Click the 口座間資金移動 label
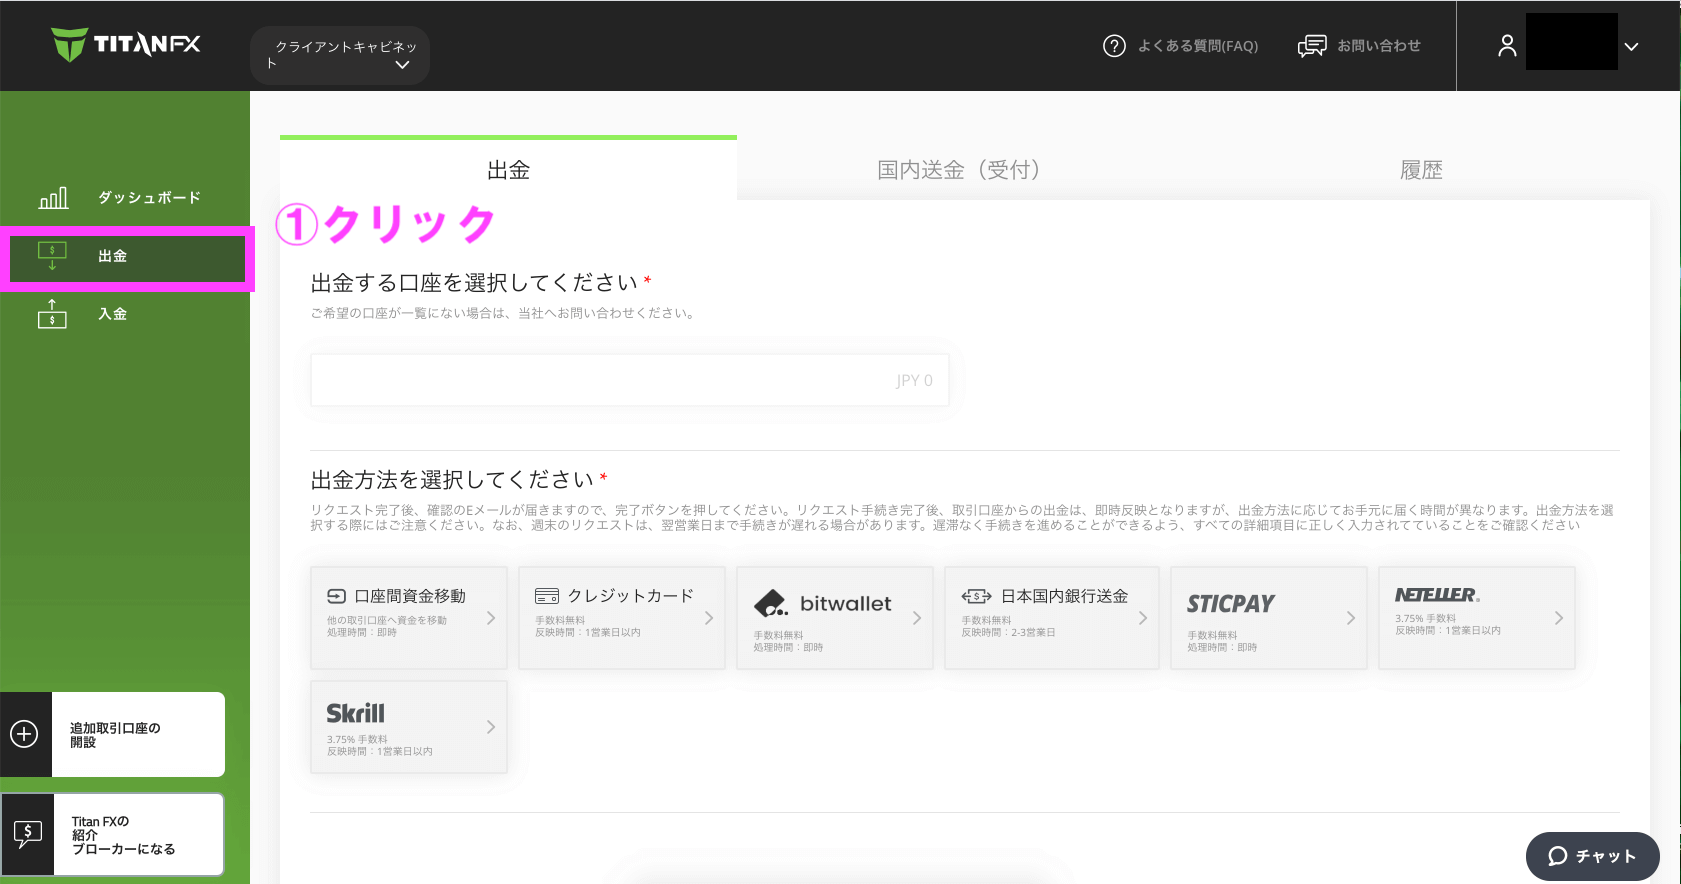The height and width of the screenshot is (884, 1681). [x=410, y=596]
